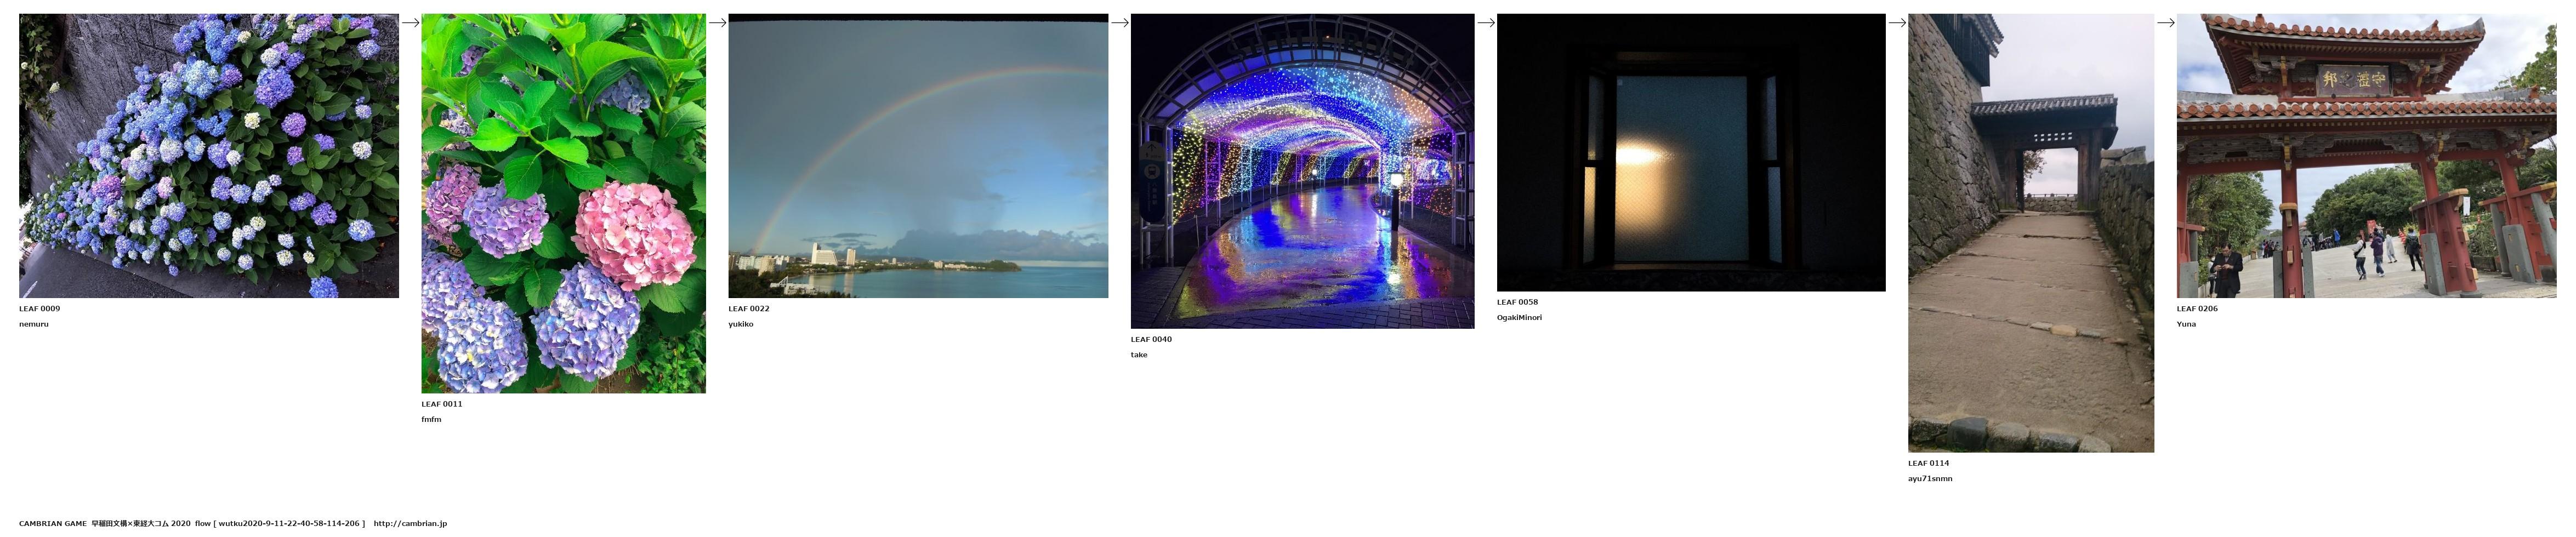2576x537 pixels.
Task: Open the dark glowing window photo
Action: [x=1690, y=152]
